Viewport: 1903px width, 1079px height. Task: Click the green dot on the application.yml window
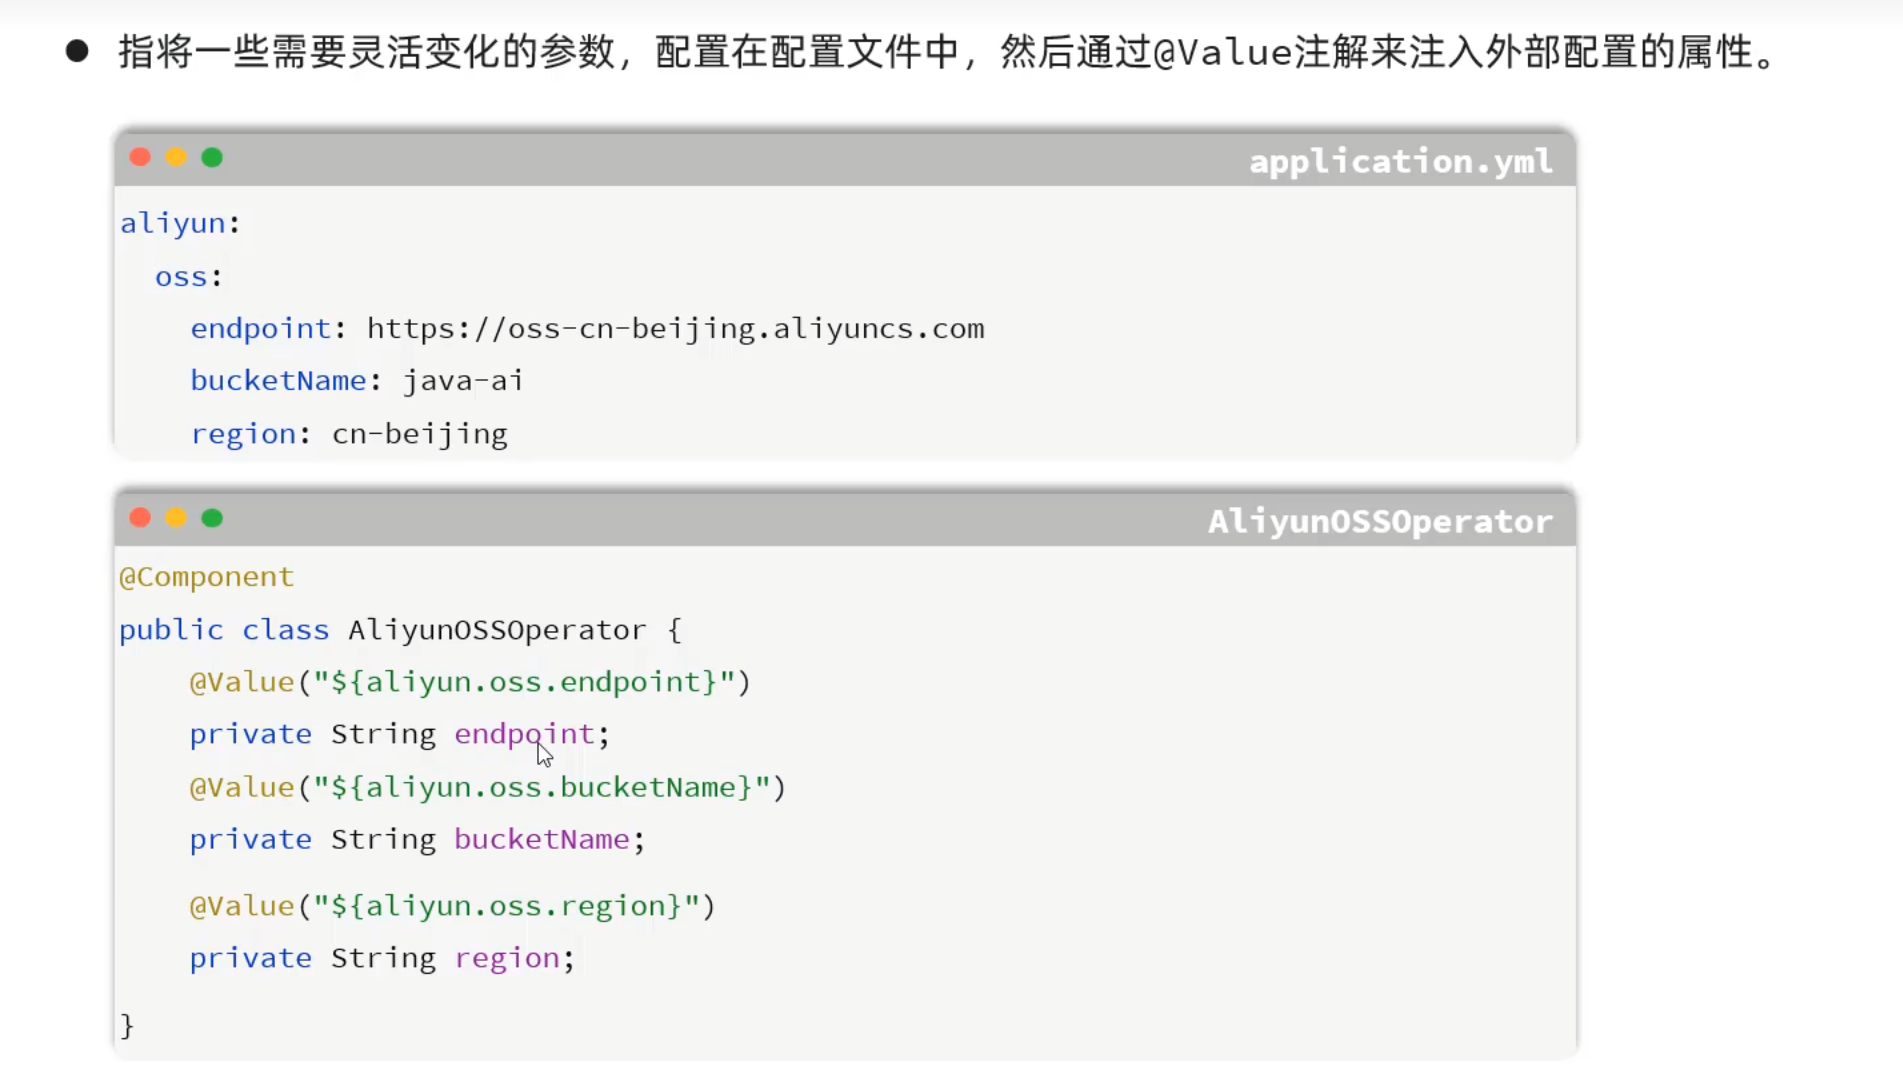point(212,158)
